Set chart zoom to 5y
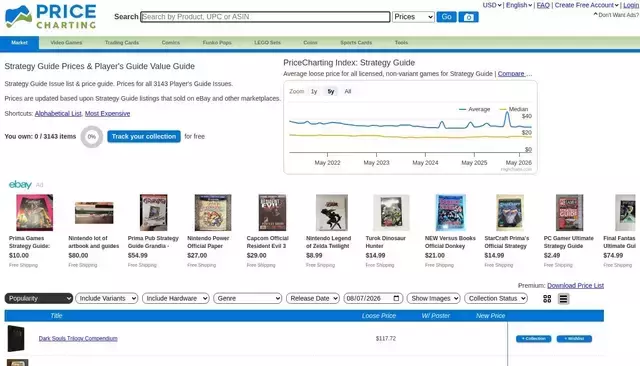The width and height of the screenshot is (640, 366). pyautogui.click(x=331, y=91)
